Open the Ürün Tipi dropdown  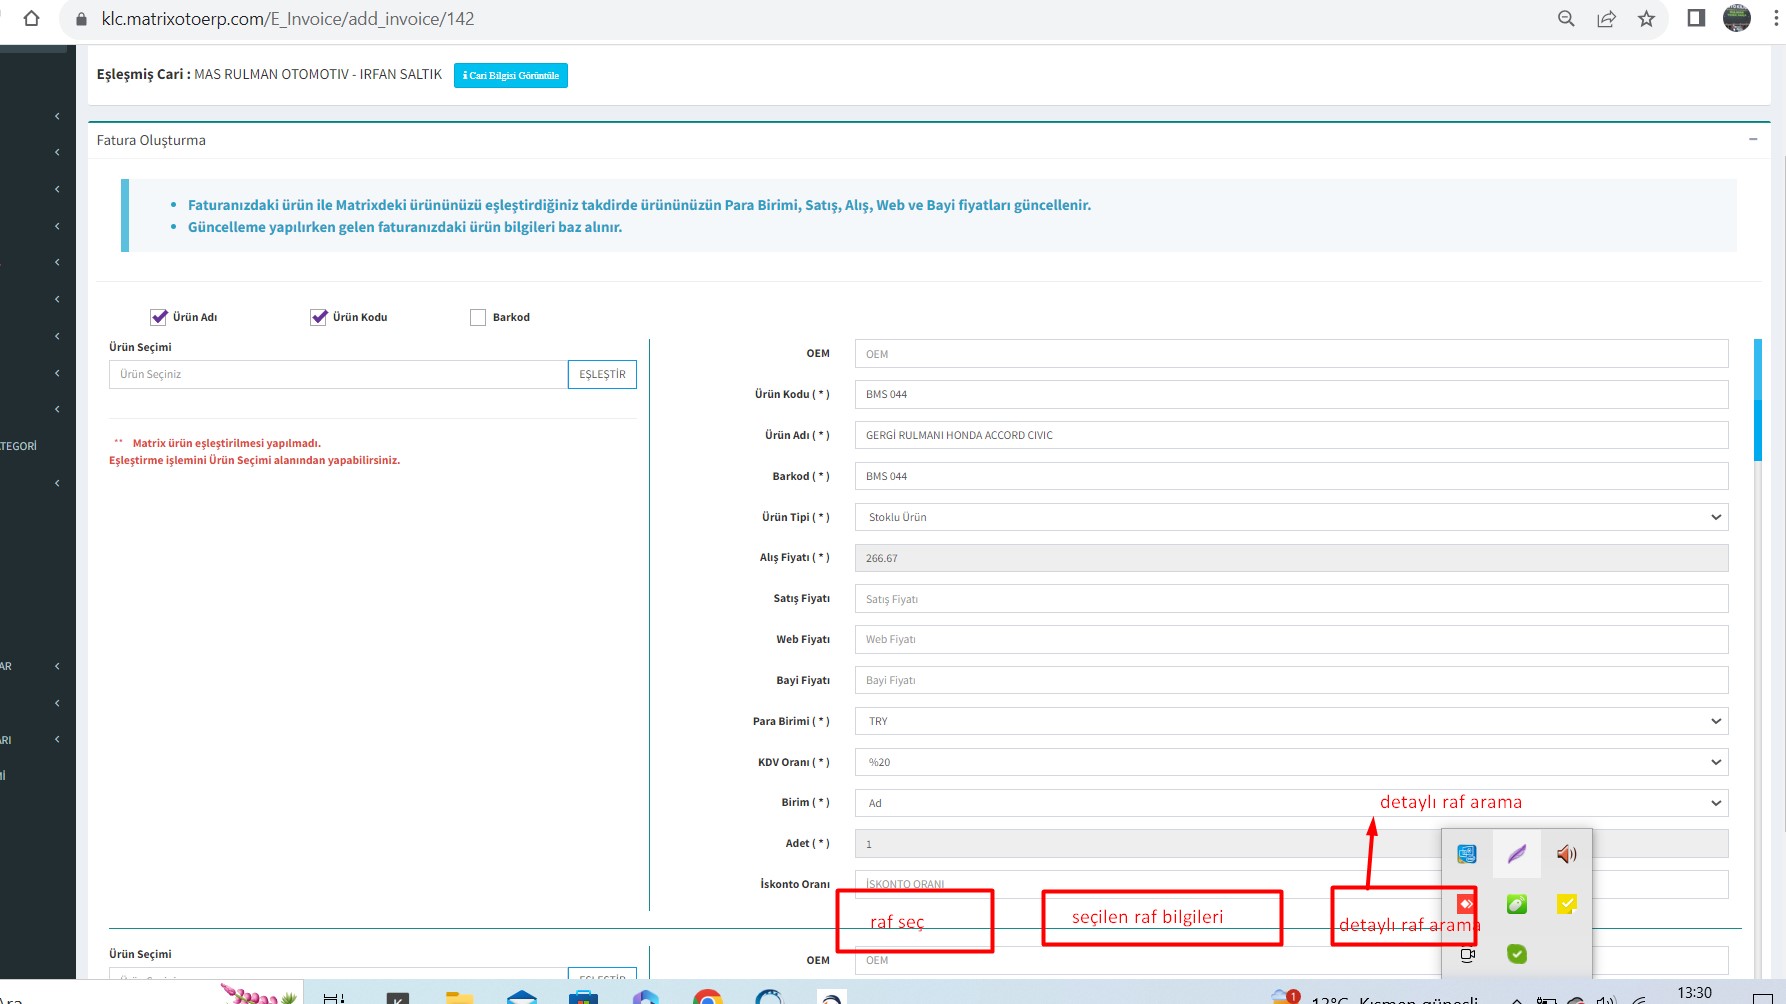pyautogui.click(x=1290, y=517)
